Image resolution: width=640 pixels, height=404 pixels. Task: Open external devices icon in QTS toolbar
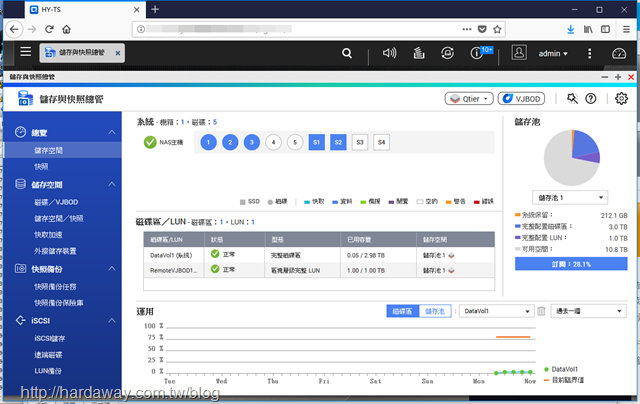click(x=447, y=53)
